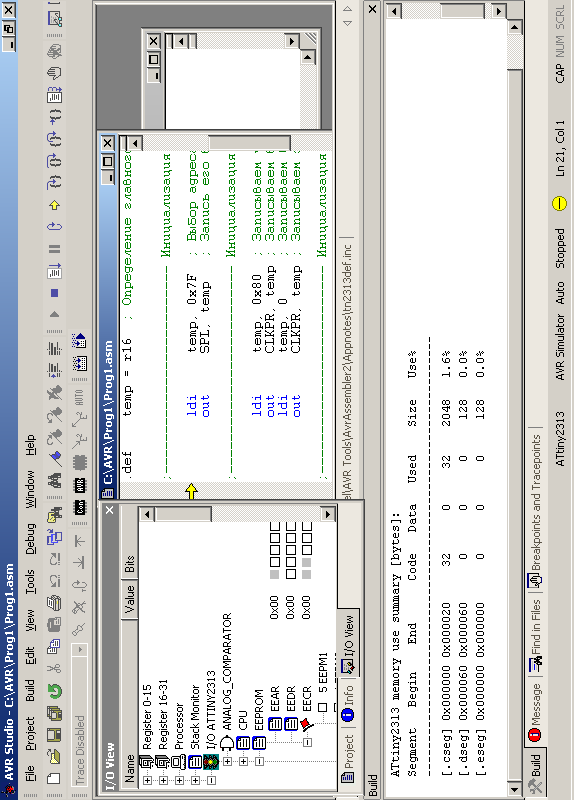Expand the CPU tree node
This screenshot has width=574, height=800.
(x=243, y=761)
